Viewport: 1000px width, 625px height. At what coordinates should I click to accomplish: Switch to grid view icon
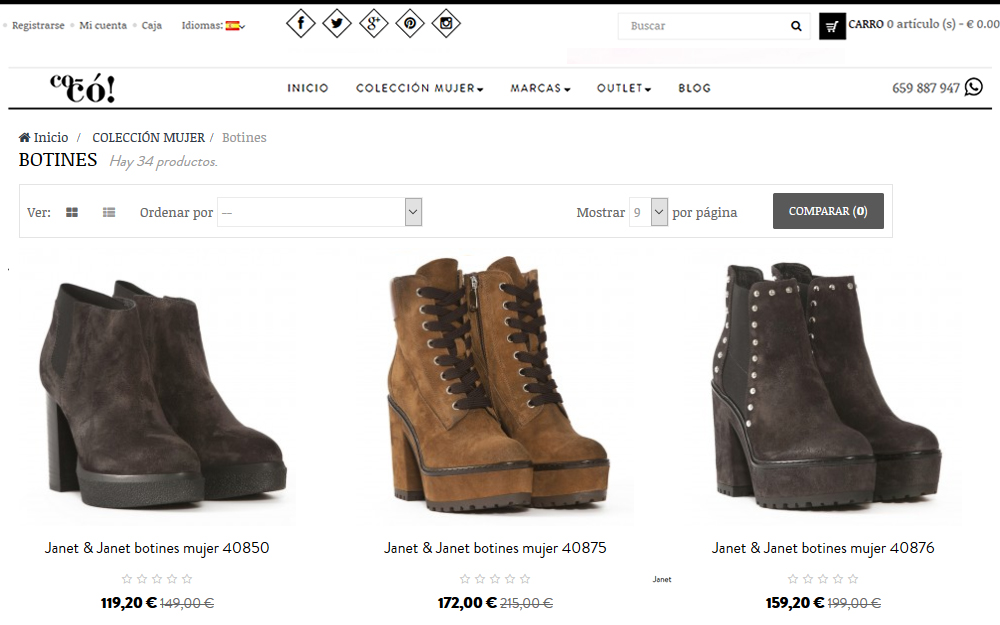tap(72, 212)
